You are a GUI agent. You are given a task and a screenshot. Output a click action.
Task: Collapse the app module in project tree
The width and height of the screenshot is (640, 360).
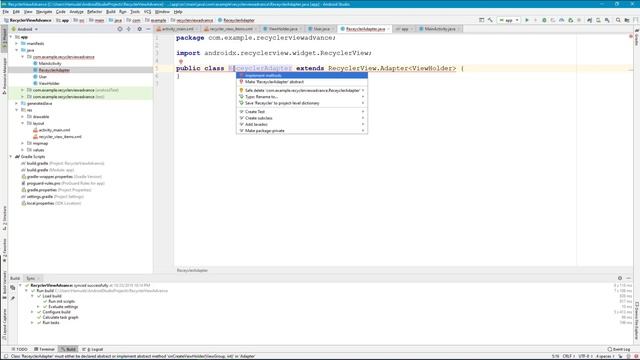[x=11, y=37]
